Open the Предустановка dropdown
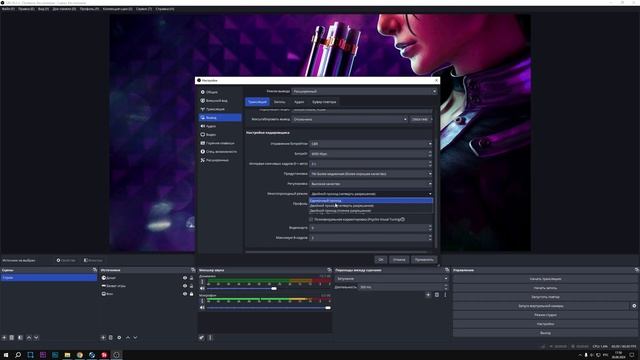 point(371,174)
